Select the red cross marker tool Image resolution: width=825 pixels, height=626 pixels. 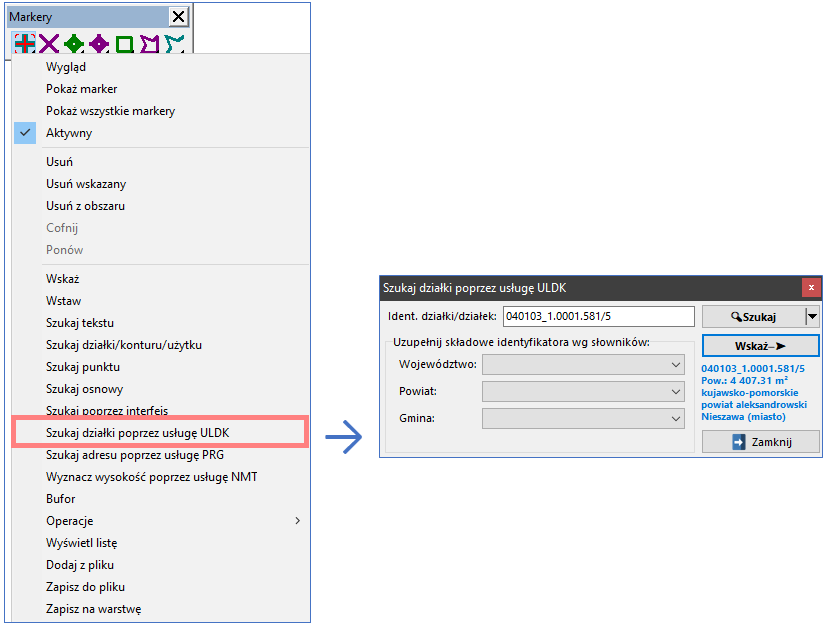coord(25,44)
